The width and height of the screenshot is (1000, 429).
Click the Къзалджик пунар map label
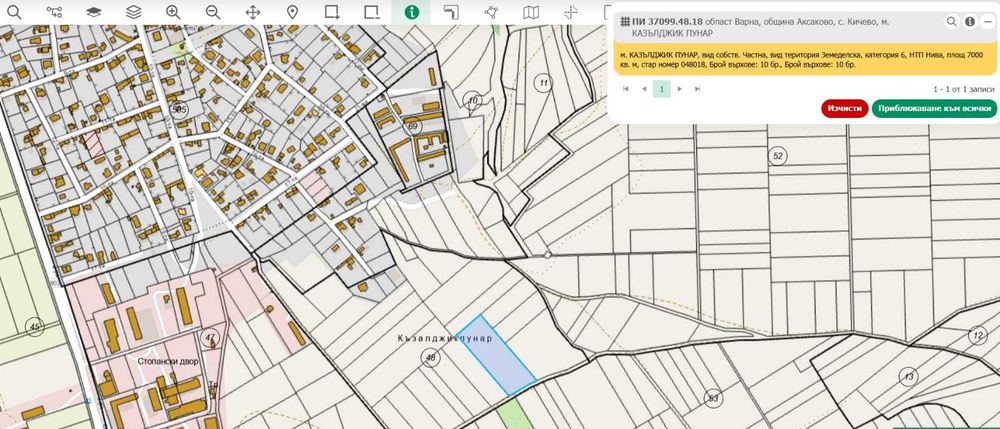coord(445,338)
